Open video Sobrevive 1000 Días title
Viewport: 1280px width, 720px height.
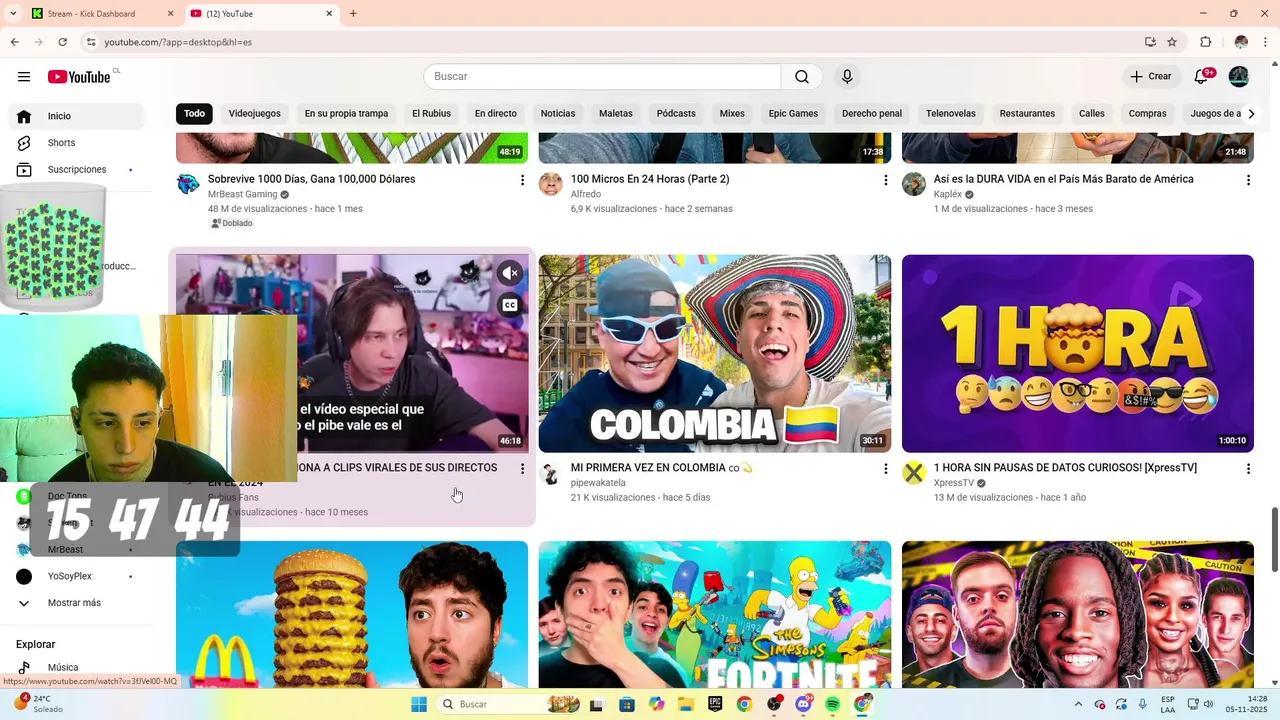point(311,179)
